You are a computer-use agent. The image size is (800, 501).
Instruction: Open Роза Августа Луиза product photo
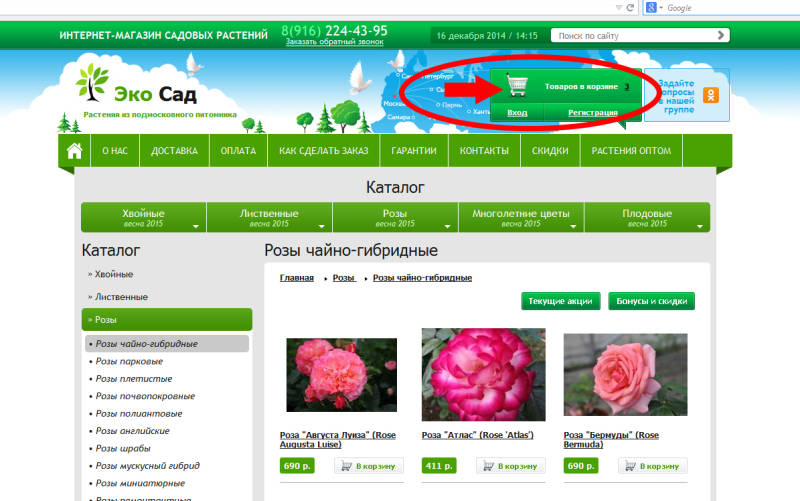point(341,375)
